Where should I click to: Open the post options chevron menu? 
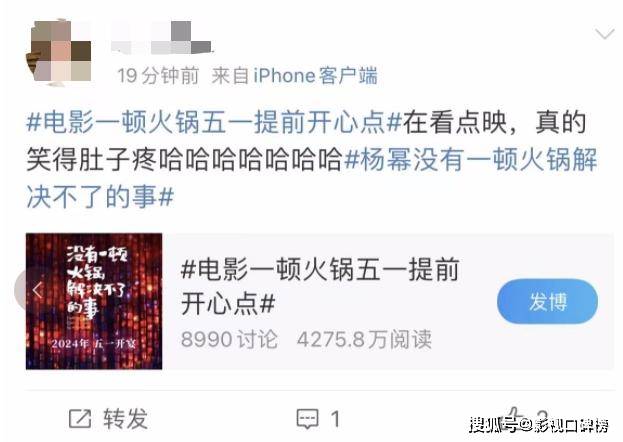pos(605,34)
